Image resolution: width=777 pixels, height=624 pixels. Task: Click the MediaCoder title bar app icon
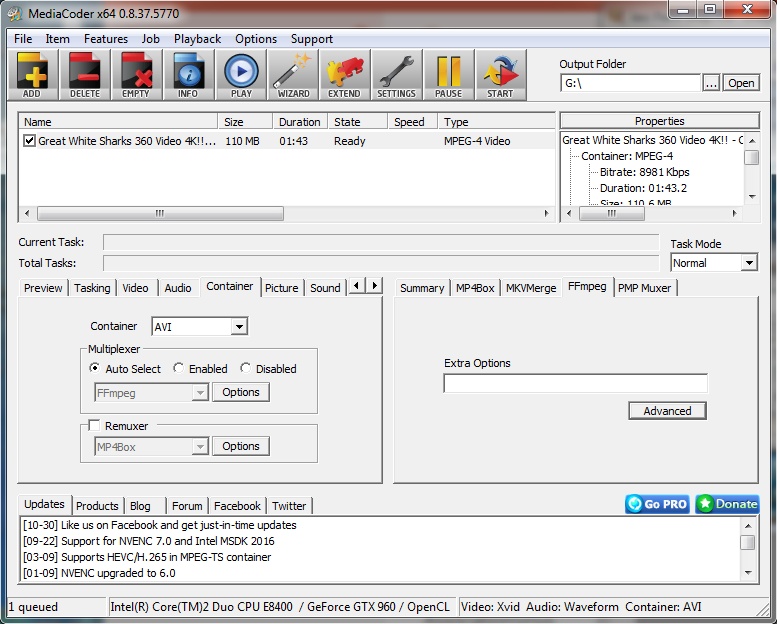coord(15,13)
